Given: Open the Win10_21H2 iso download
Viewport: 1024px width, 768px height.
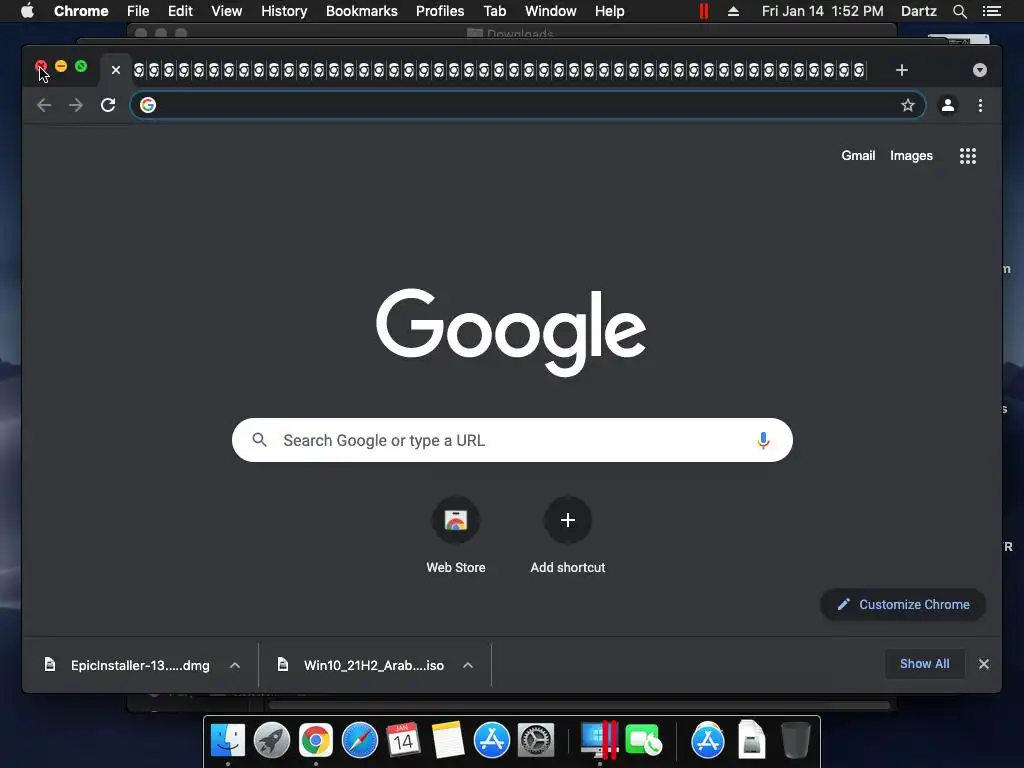Looking at the screenshot, I should click(x=362, y=665).
